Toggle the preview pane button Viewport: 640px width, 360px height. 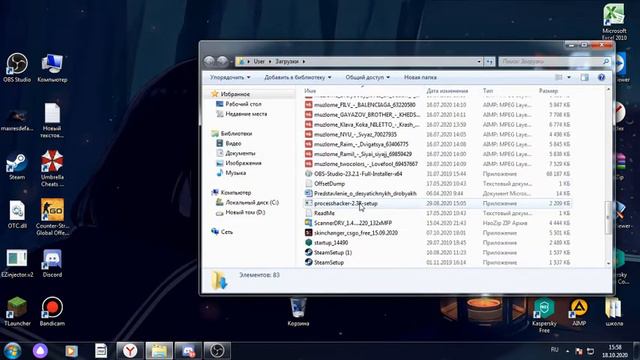pos(584,78)
